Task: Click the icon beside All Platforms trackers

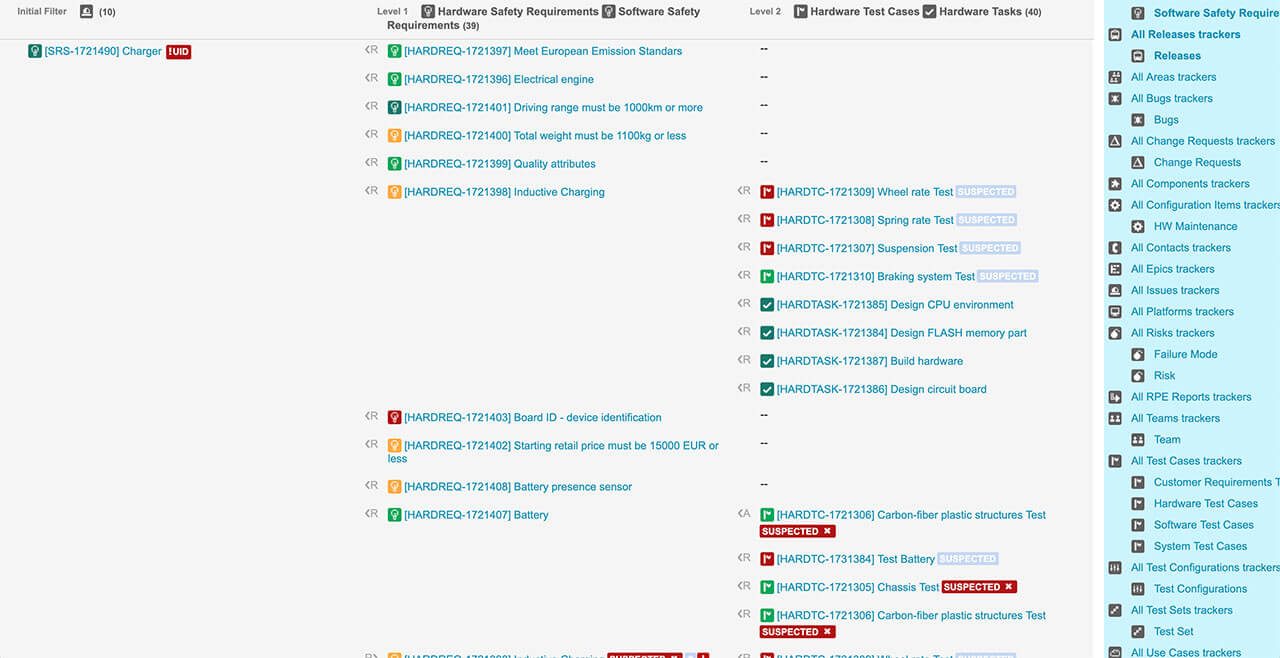Action: pyautogui.click(x=1115, y=312)
